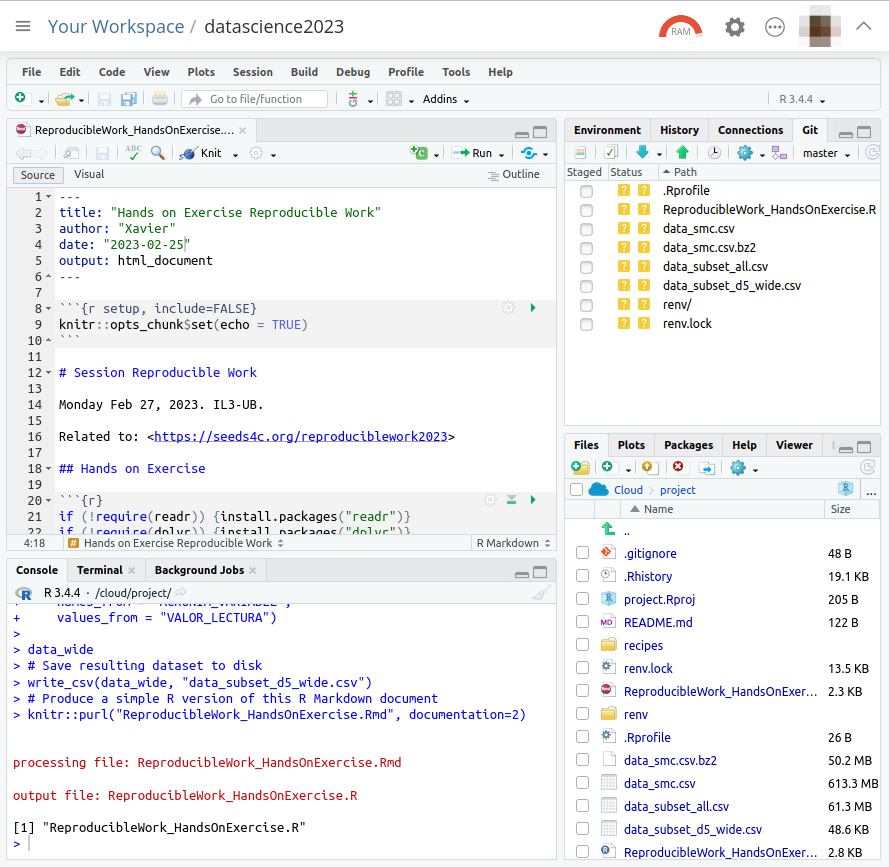Click the RAM usage gauge icon
Image resolution: width=889 pixels, height=867 pixels.
pyautogui.click(x=680, y=27)
